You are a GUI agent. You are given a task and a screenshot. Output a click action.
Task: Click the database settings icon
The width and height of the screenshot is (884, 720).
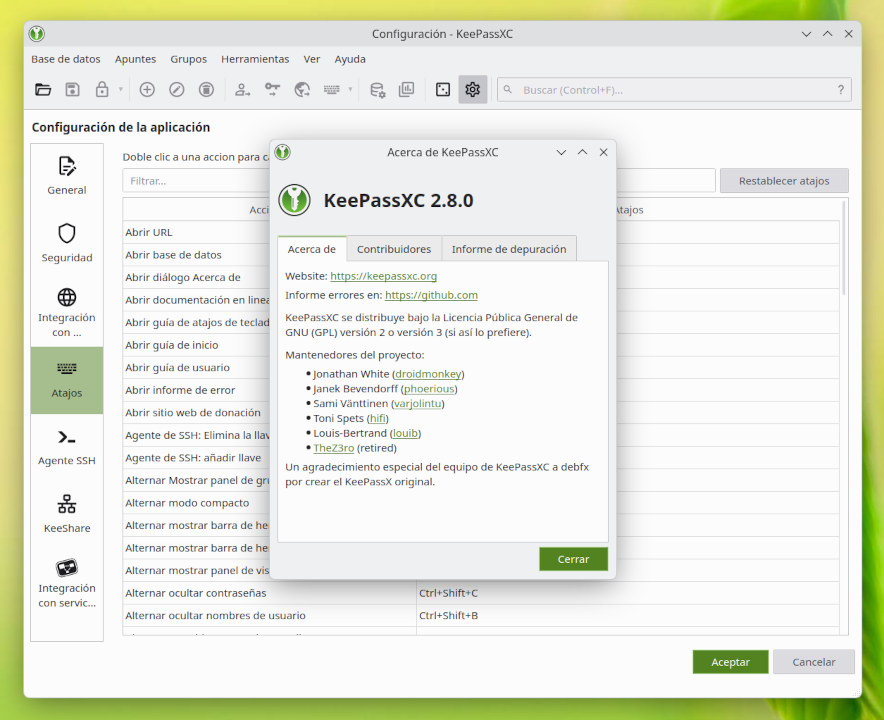tap(377, 90)
